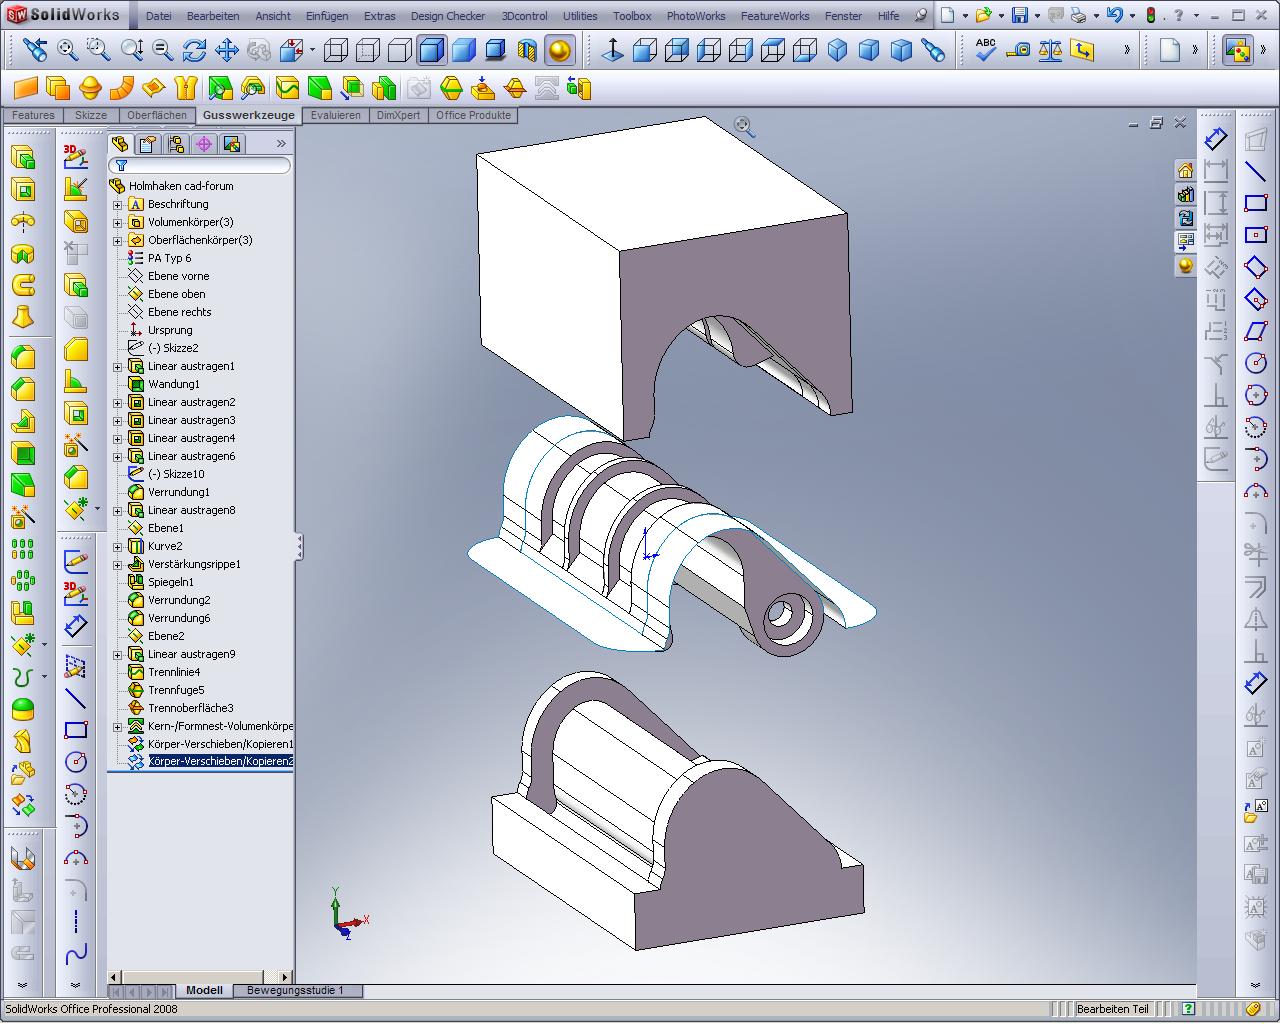Image resolution: width=1280 pixels, height=1024 pixels.
Task: Open the ConfigurationManager tab icon
Action: pos(176,144)
